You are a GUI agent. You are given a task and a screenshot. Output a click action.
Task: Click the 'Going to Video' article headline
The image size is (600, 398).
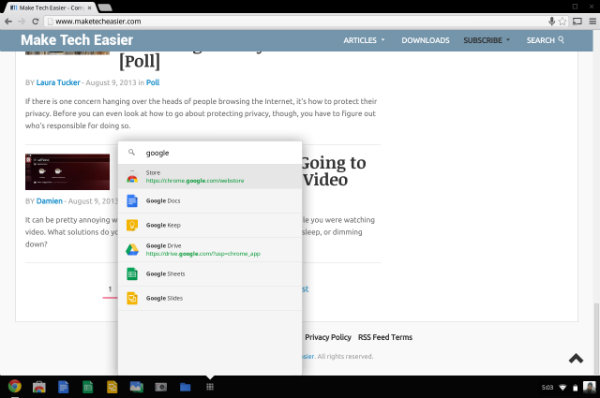pyautogui.click(x=334, y=171)
